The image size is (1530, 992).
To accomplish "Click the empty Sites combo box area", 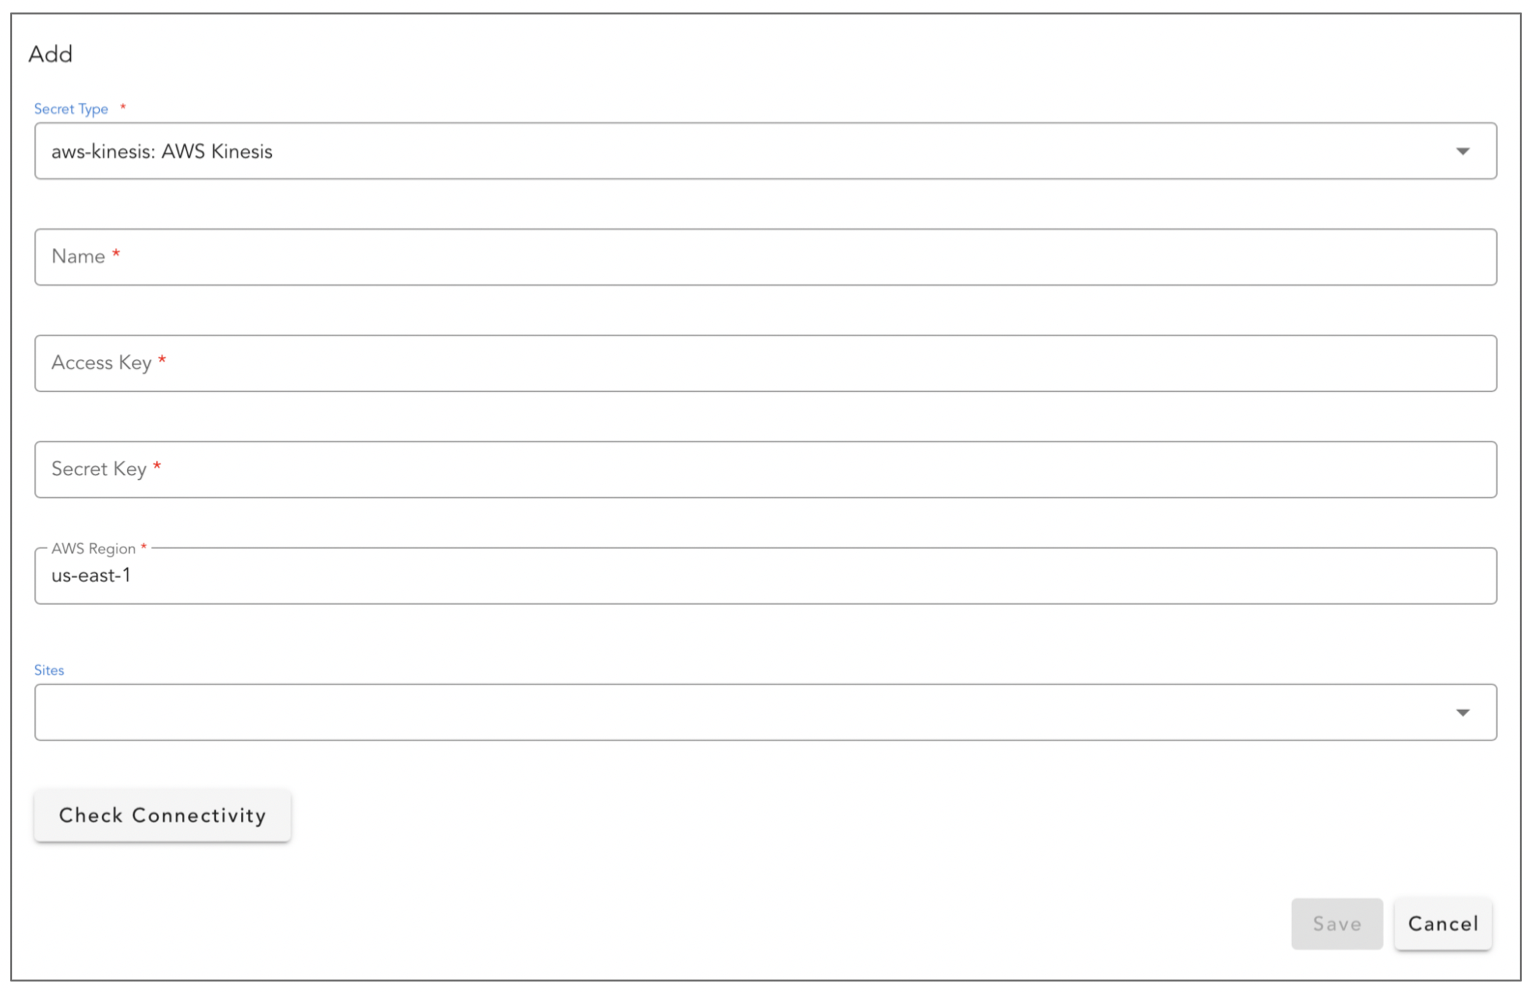I will pos(600,712).
